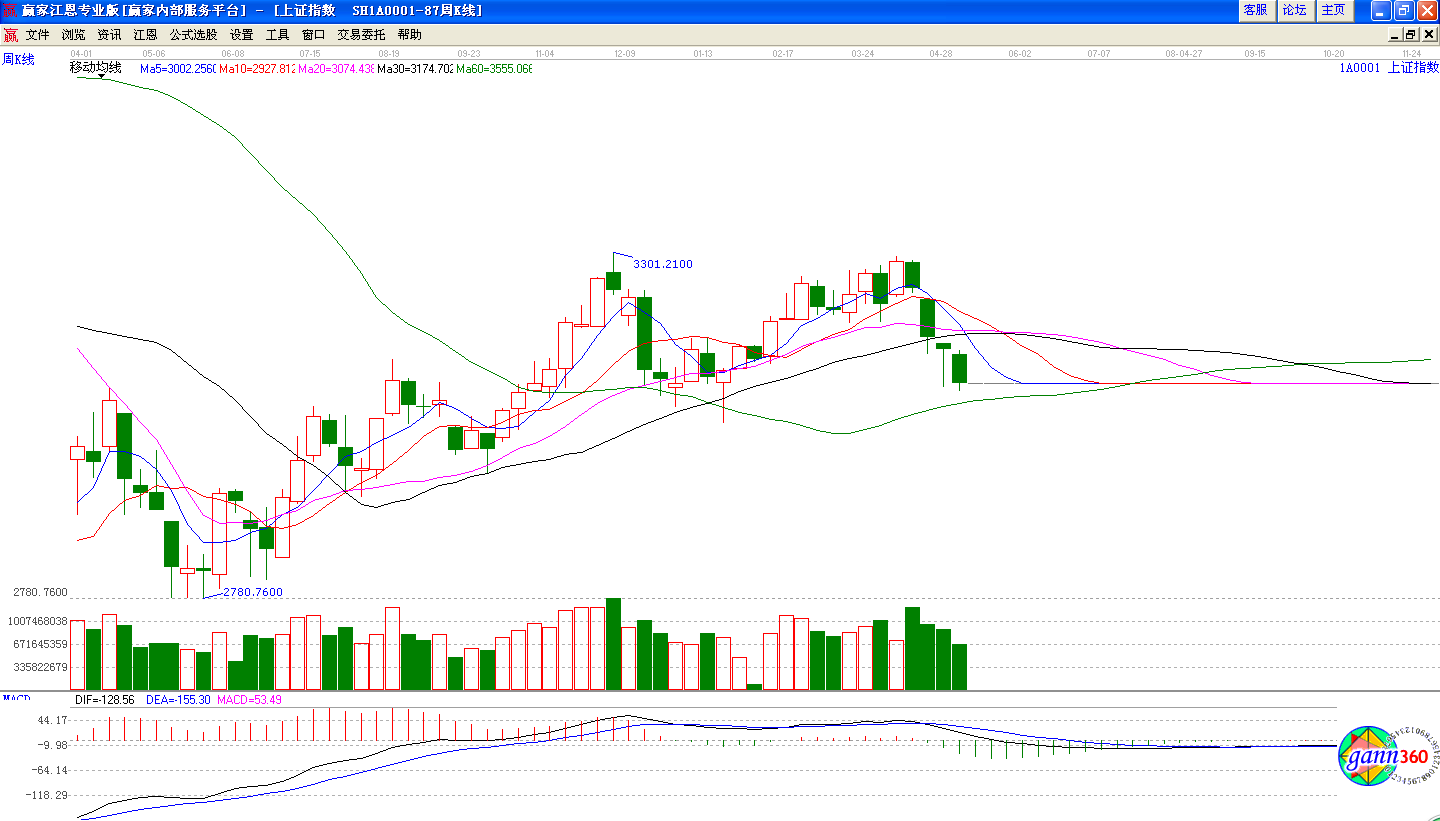Minimize the main application window
The height and width of the screenshot is (821, 1440).
click(1381, 10)
